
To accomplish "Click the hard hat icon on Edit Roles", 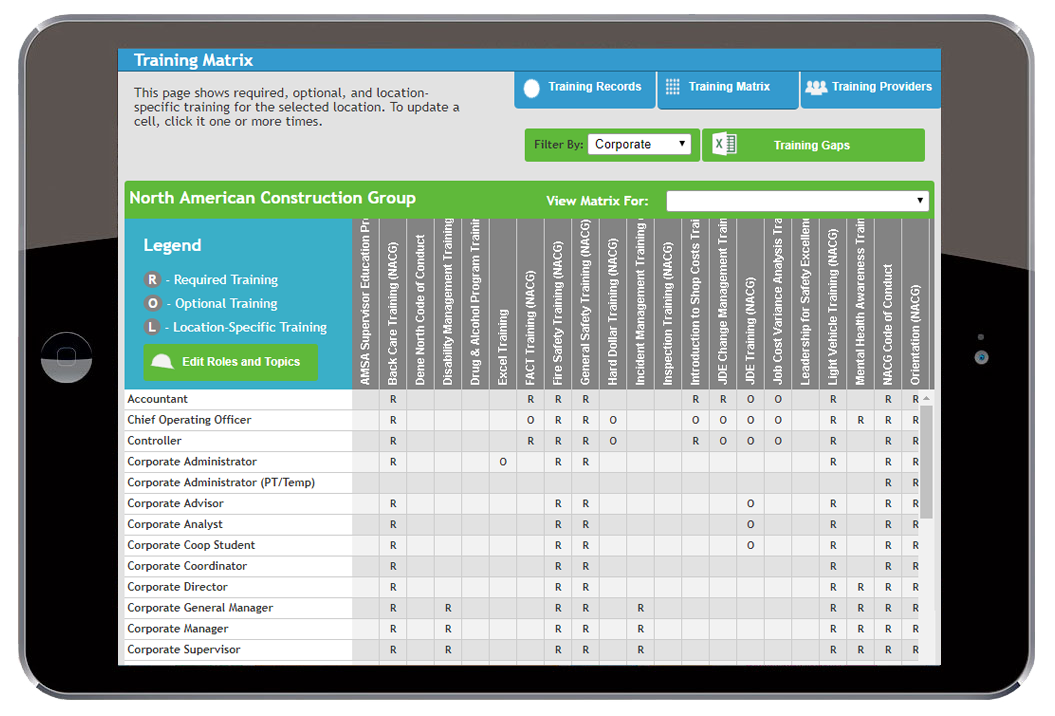I will click(162, 361).
